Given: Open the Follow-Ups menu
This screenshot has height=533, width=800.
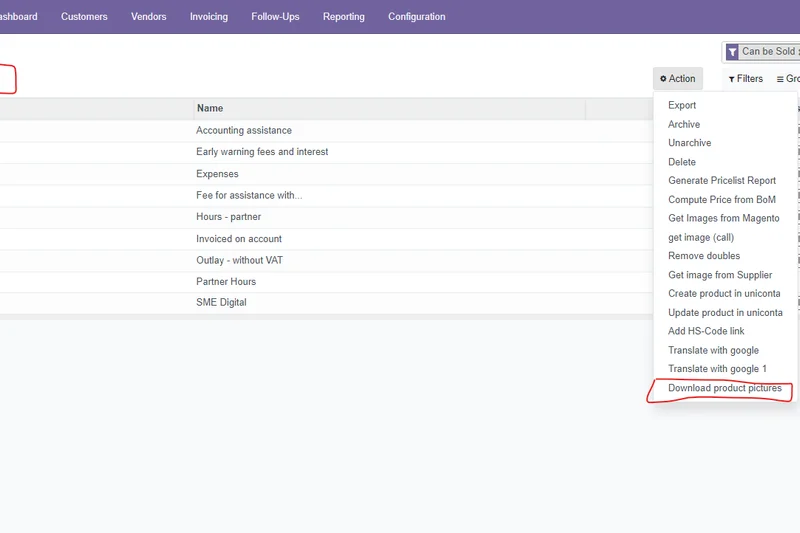Looking at the screenshot, I should 275,16.
